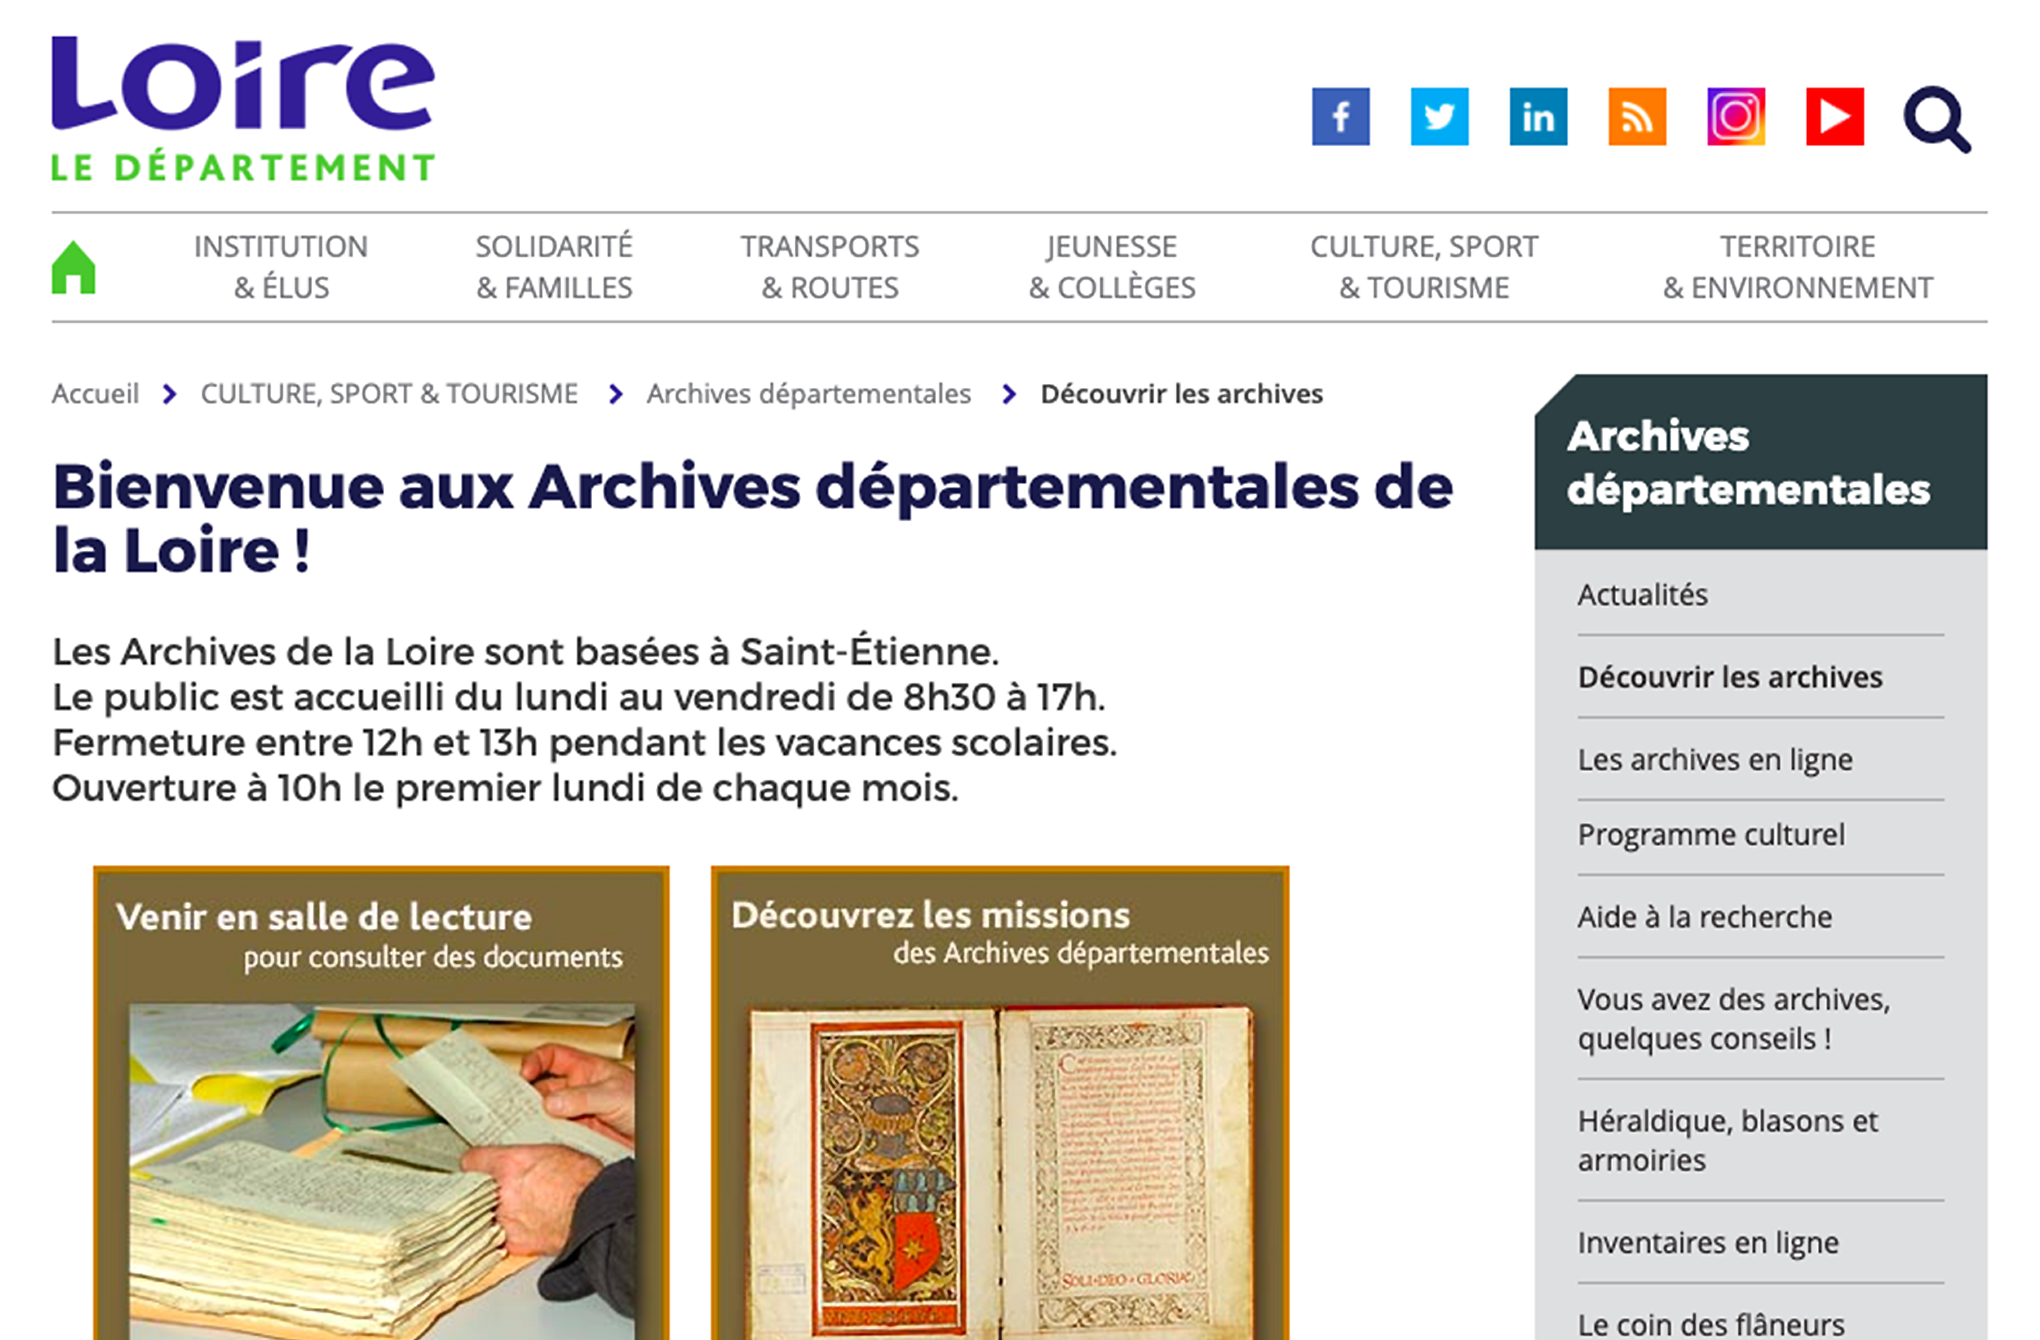This screenshot has width=2040, height=1340.
Task: Open the YouTube play icon
Action: point(1835,117)
